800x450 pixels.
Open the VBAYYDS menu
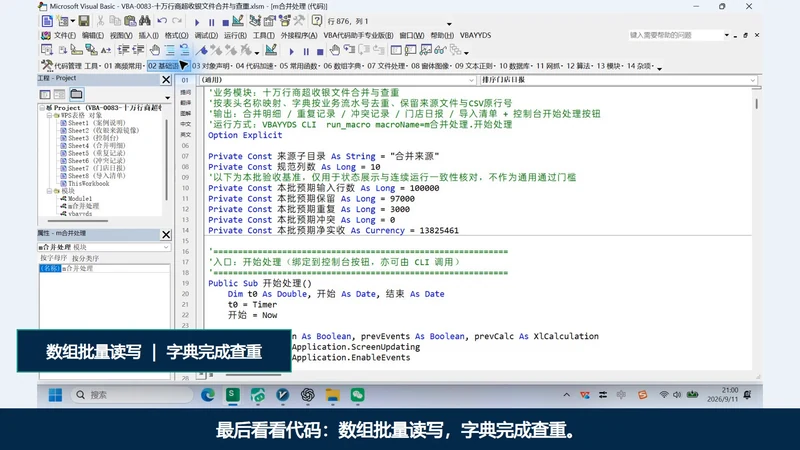tap(475, 35)
